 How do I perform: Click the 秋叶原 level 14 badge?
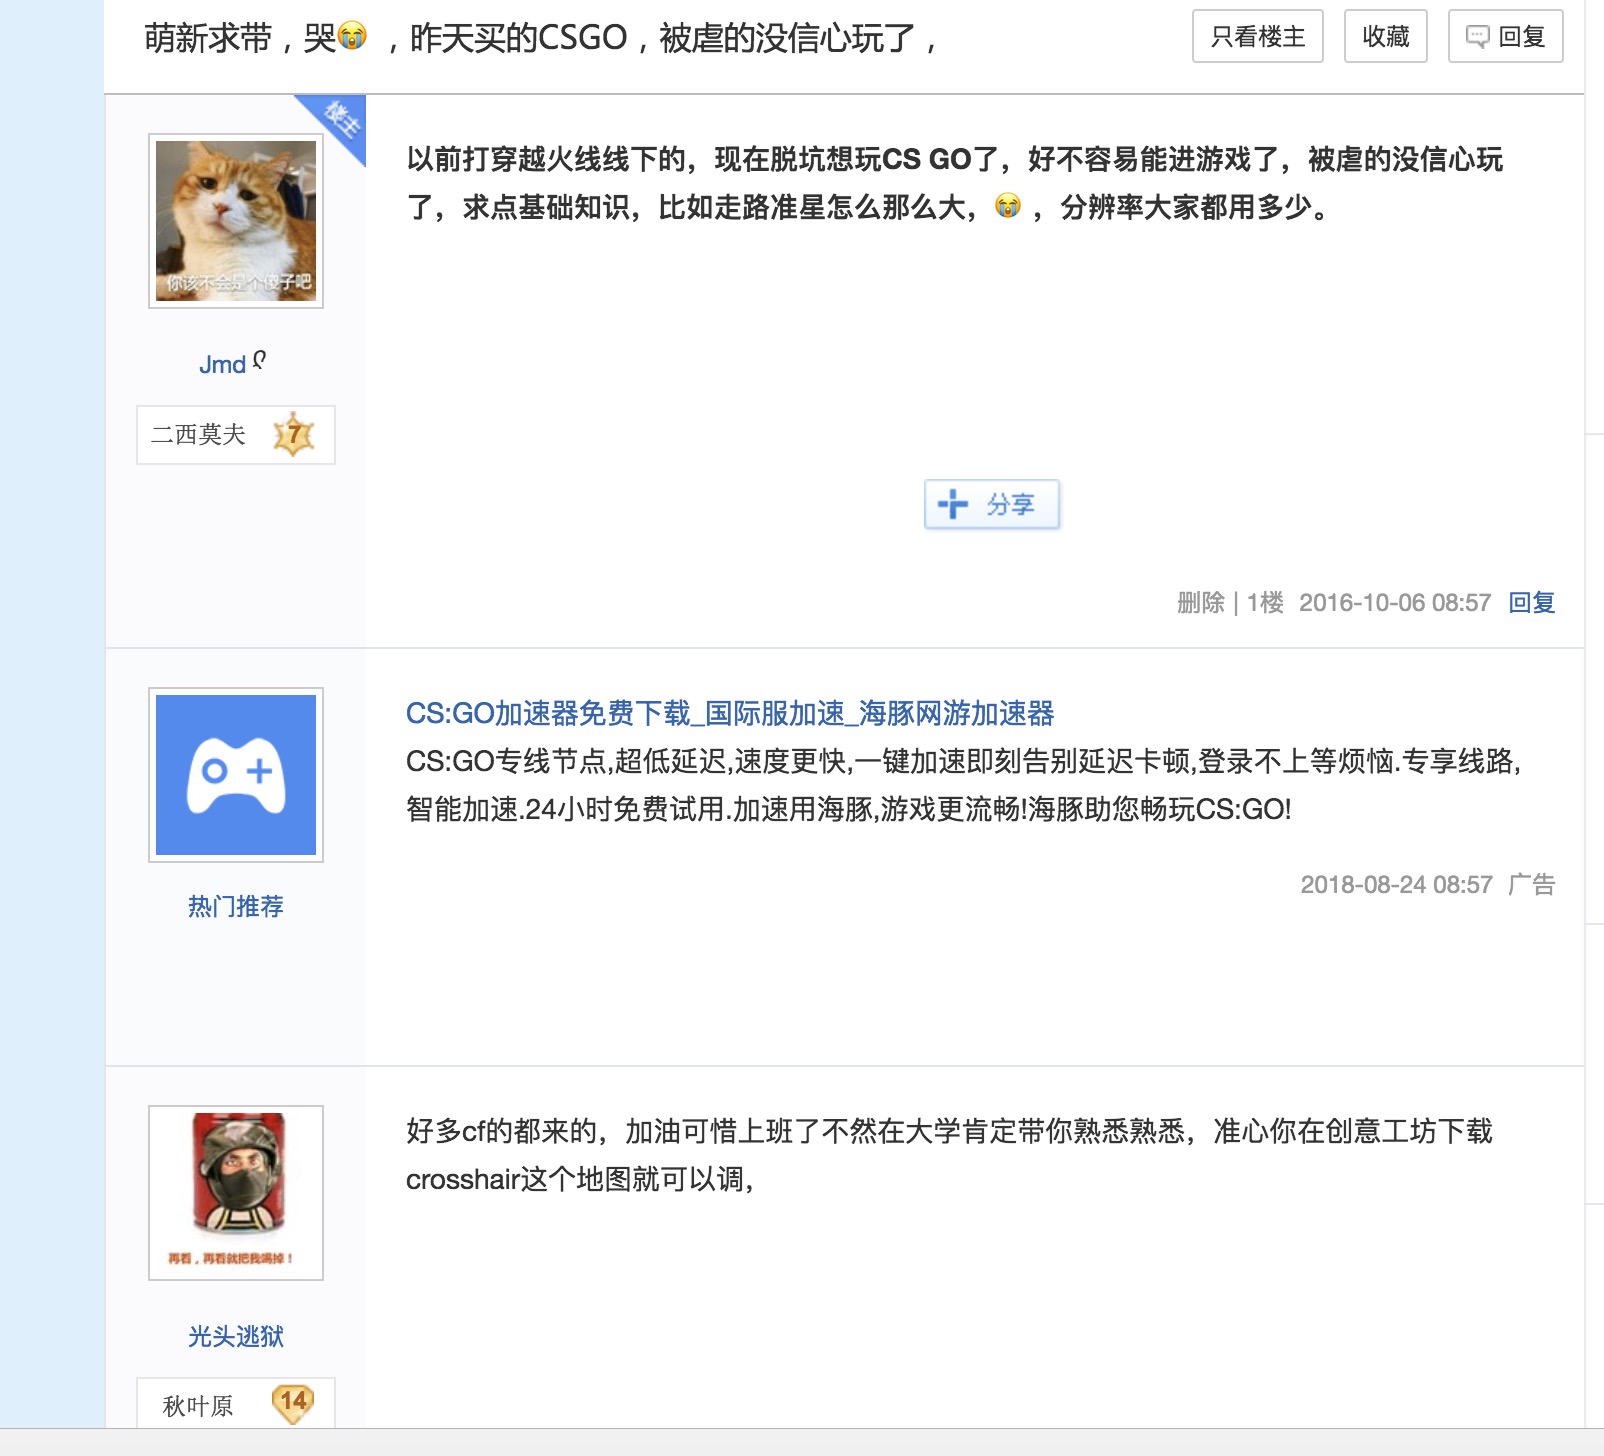[x=236, y=1404]
